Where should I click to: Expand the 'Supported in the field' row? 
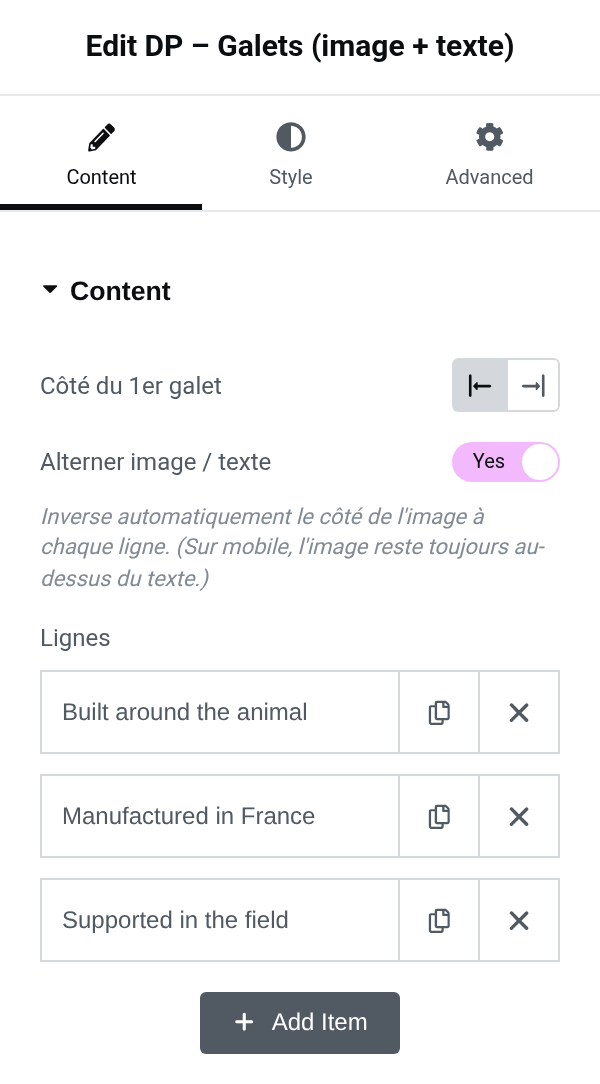coord(220,920)
